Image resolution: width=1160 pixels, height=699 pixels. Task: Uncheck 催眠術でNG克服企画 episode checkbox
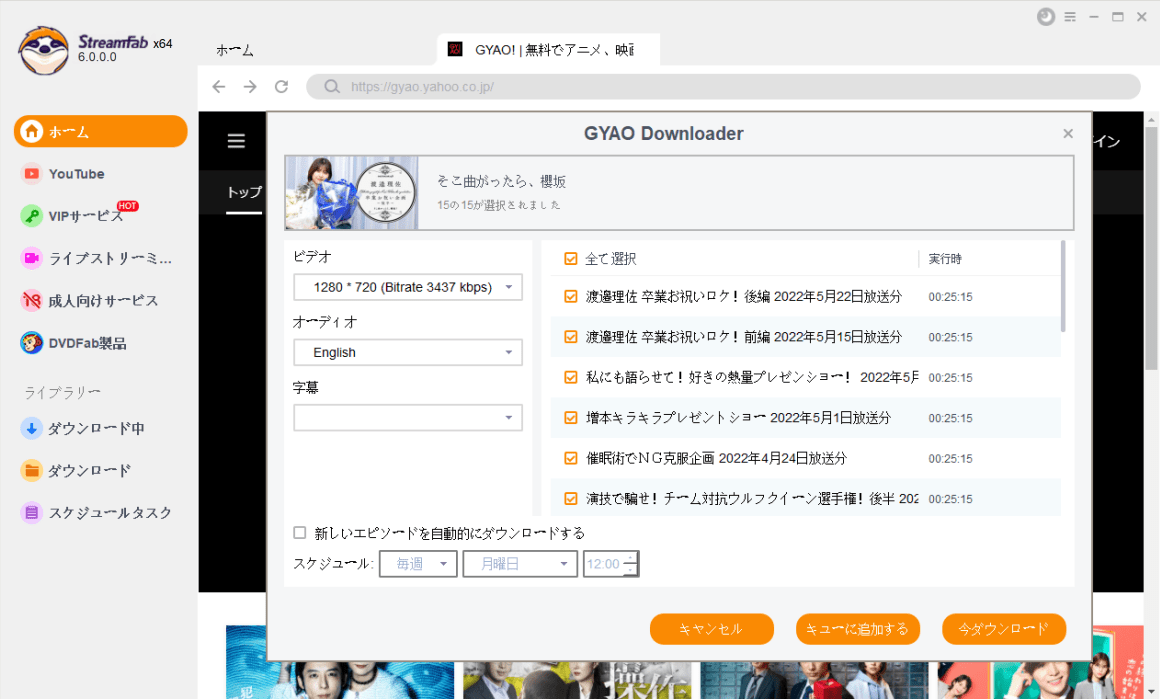point(571,458)
